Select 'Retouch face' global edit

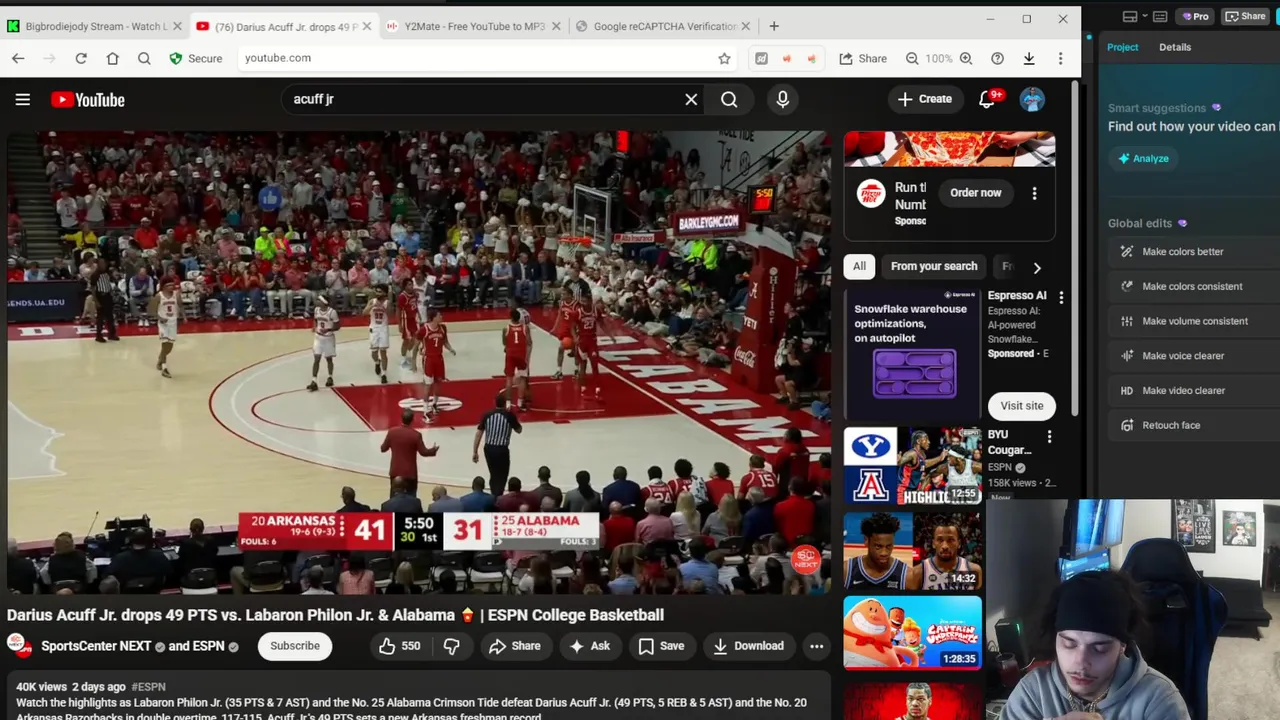click(x=1195, y=425)
